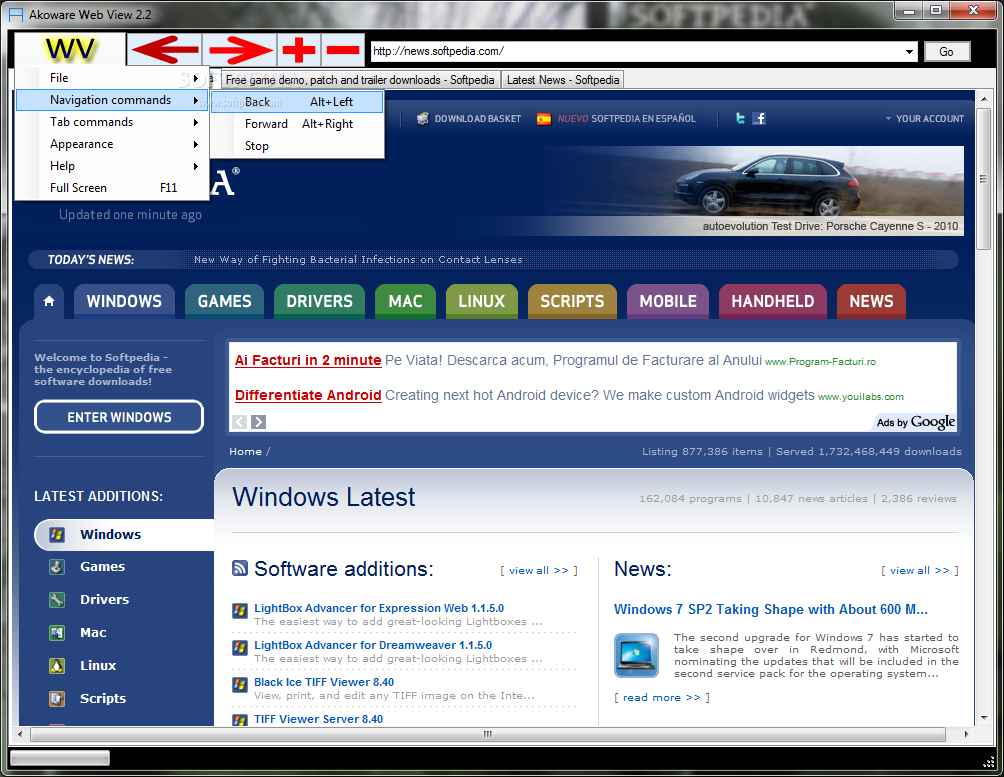This screenshot has width=1004, height=777.
Task: Go forward with the red right arrow
Action: point(239,49)
